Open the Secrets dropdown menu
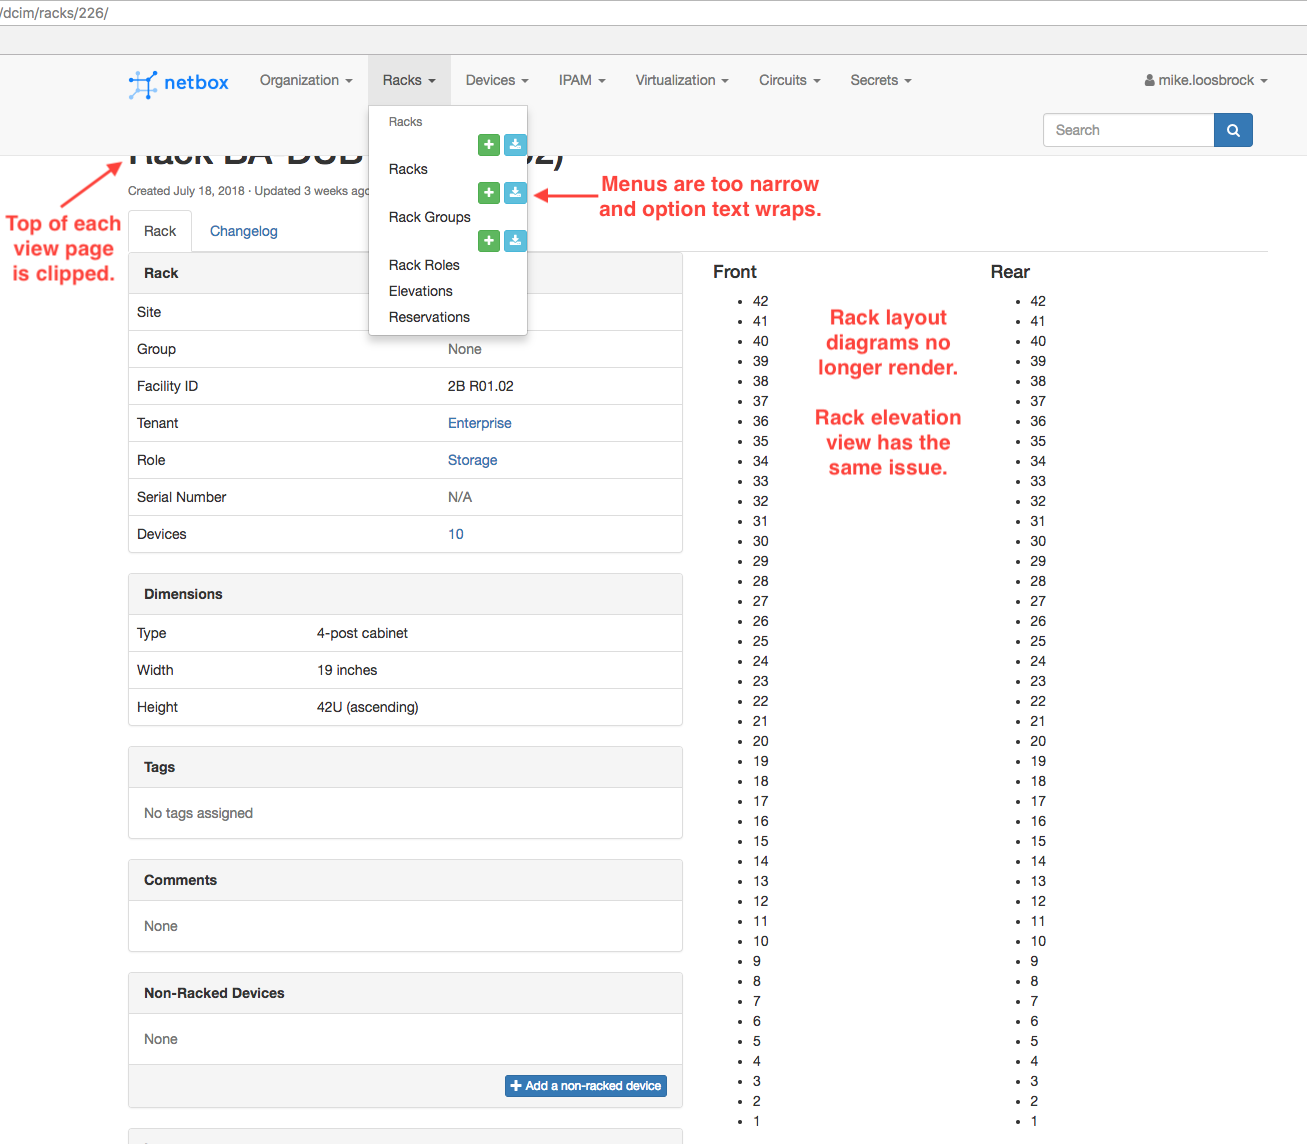Image resolution: width=1307 pixels, height=1144 pixels. point(881,80)
